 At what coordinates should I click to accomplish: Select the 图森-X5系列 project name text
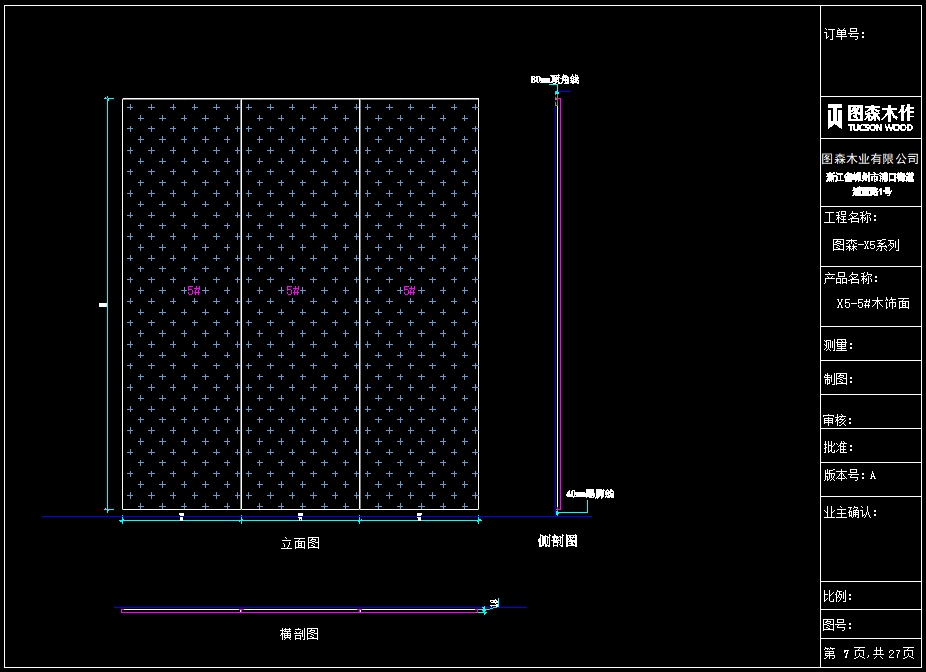pyautogui.click(x=866, y=245)
